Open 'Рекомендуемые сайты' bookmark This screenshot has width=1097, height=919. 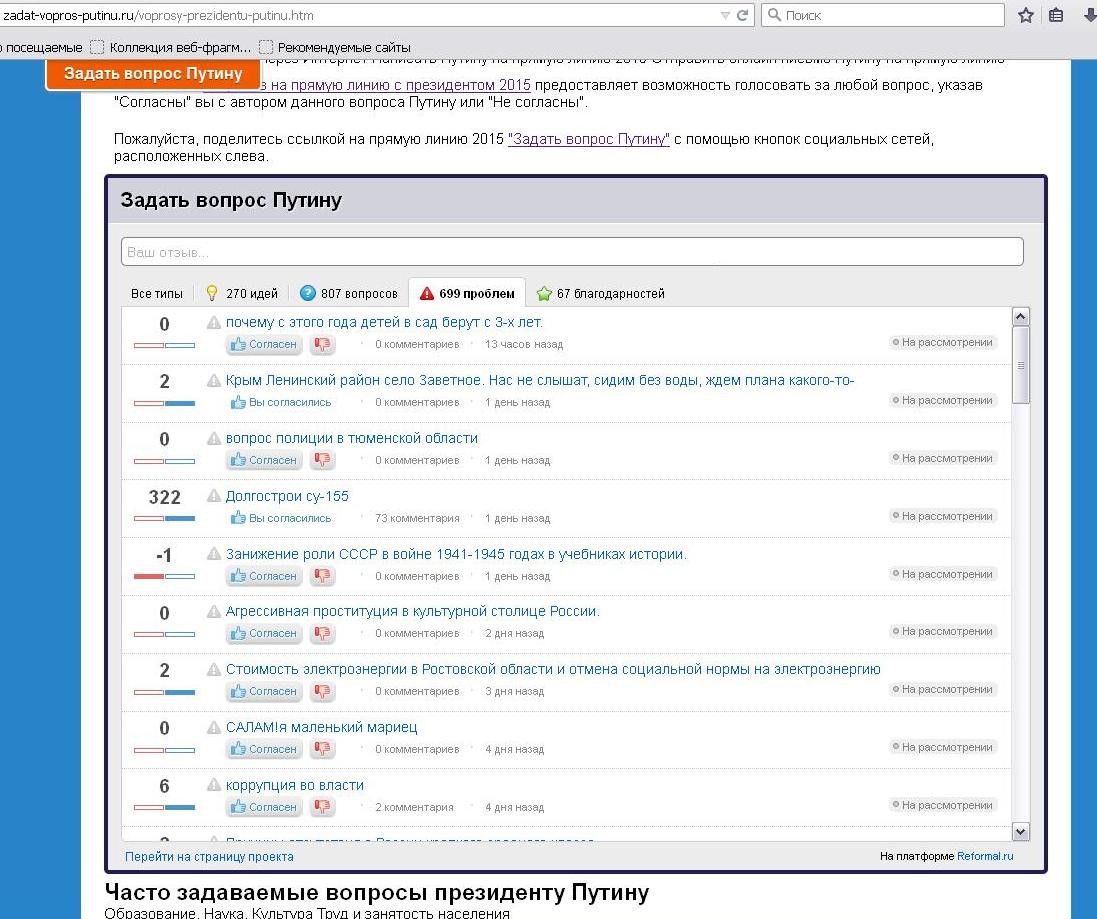click(335, 48)
